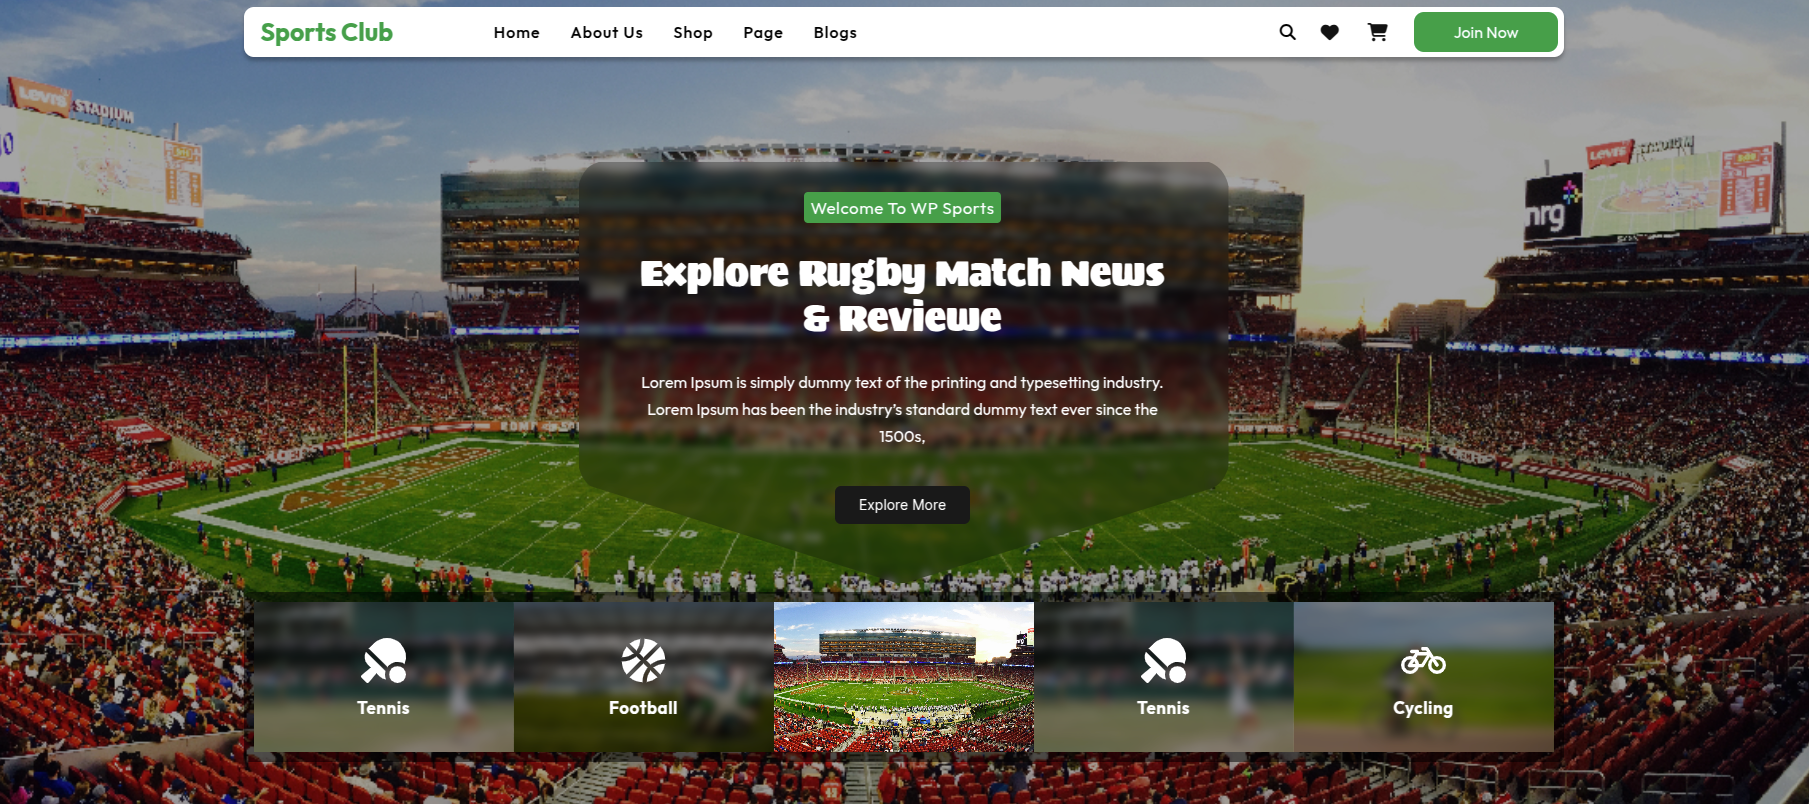Screen dimensions: 1809x804
Task: Select the Welcome To WP Sports badge
Action: pyautogui.click(x=902, y=208)
